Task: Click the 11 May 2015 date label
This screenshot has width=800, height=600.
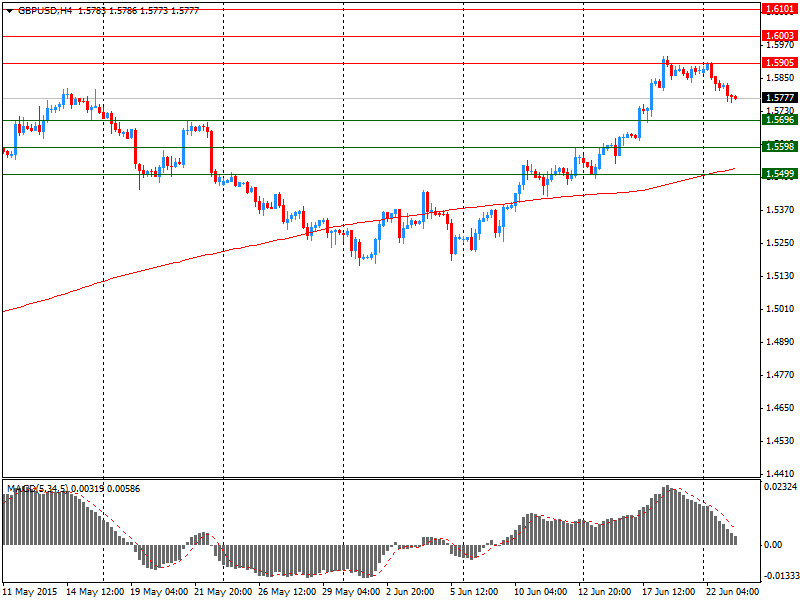Action: coord(32,592)
